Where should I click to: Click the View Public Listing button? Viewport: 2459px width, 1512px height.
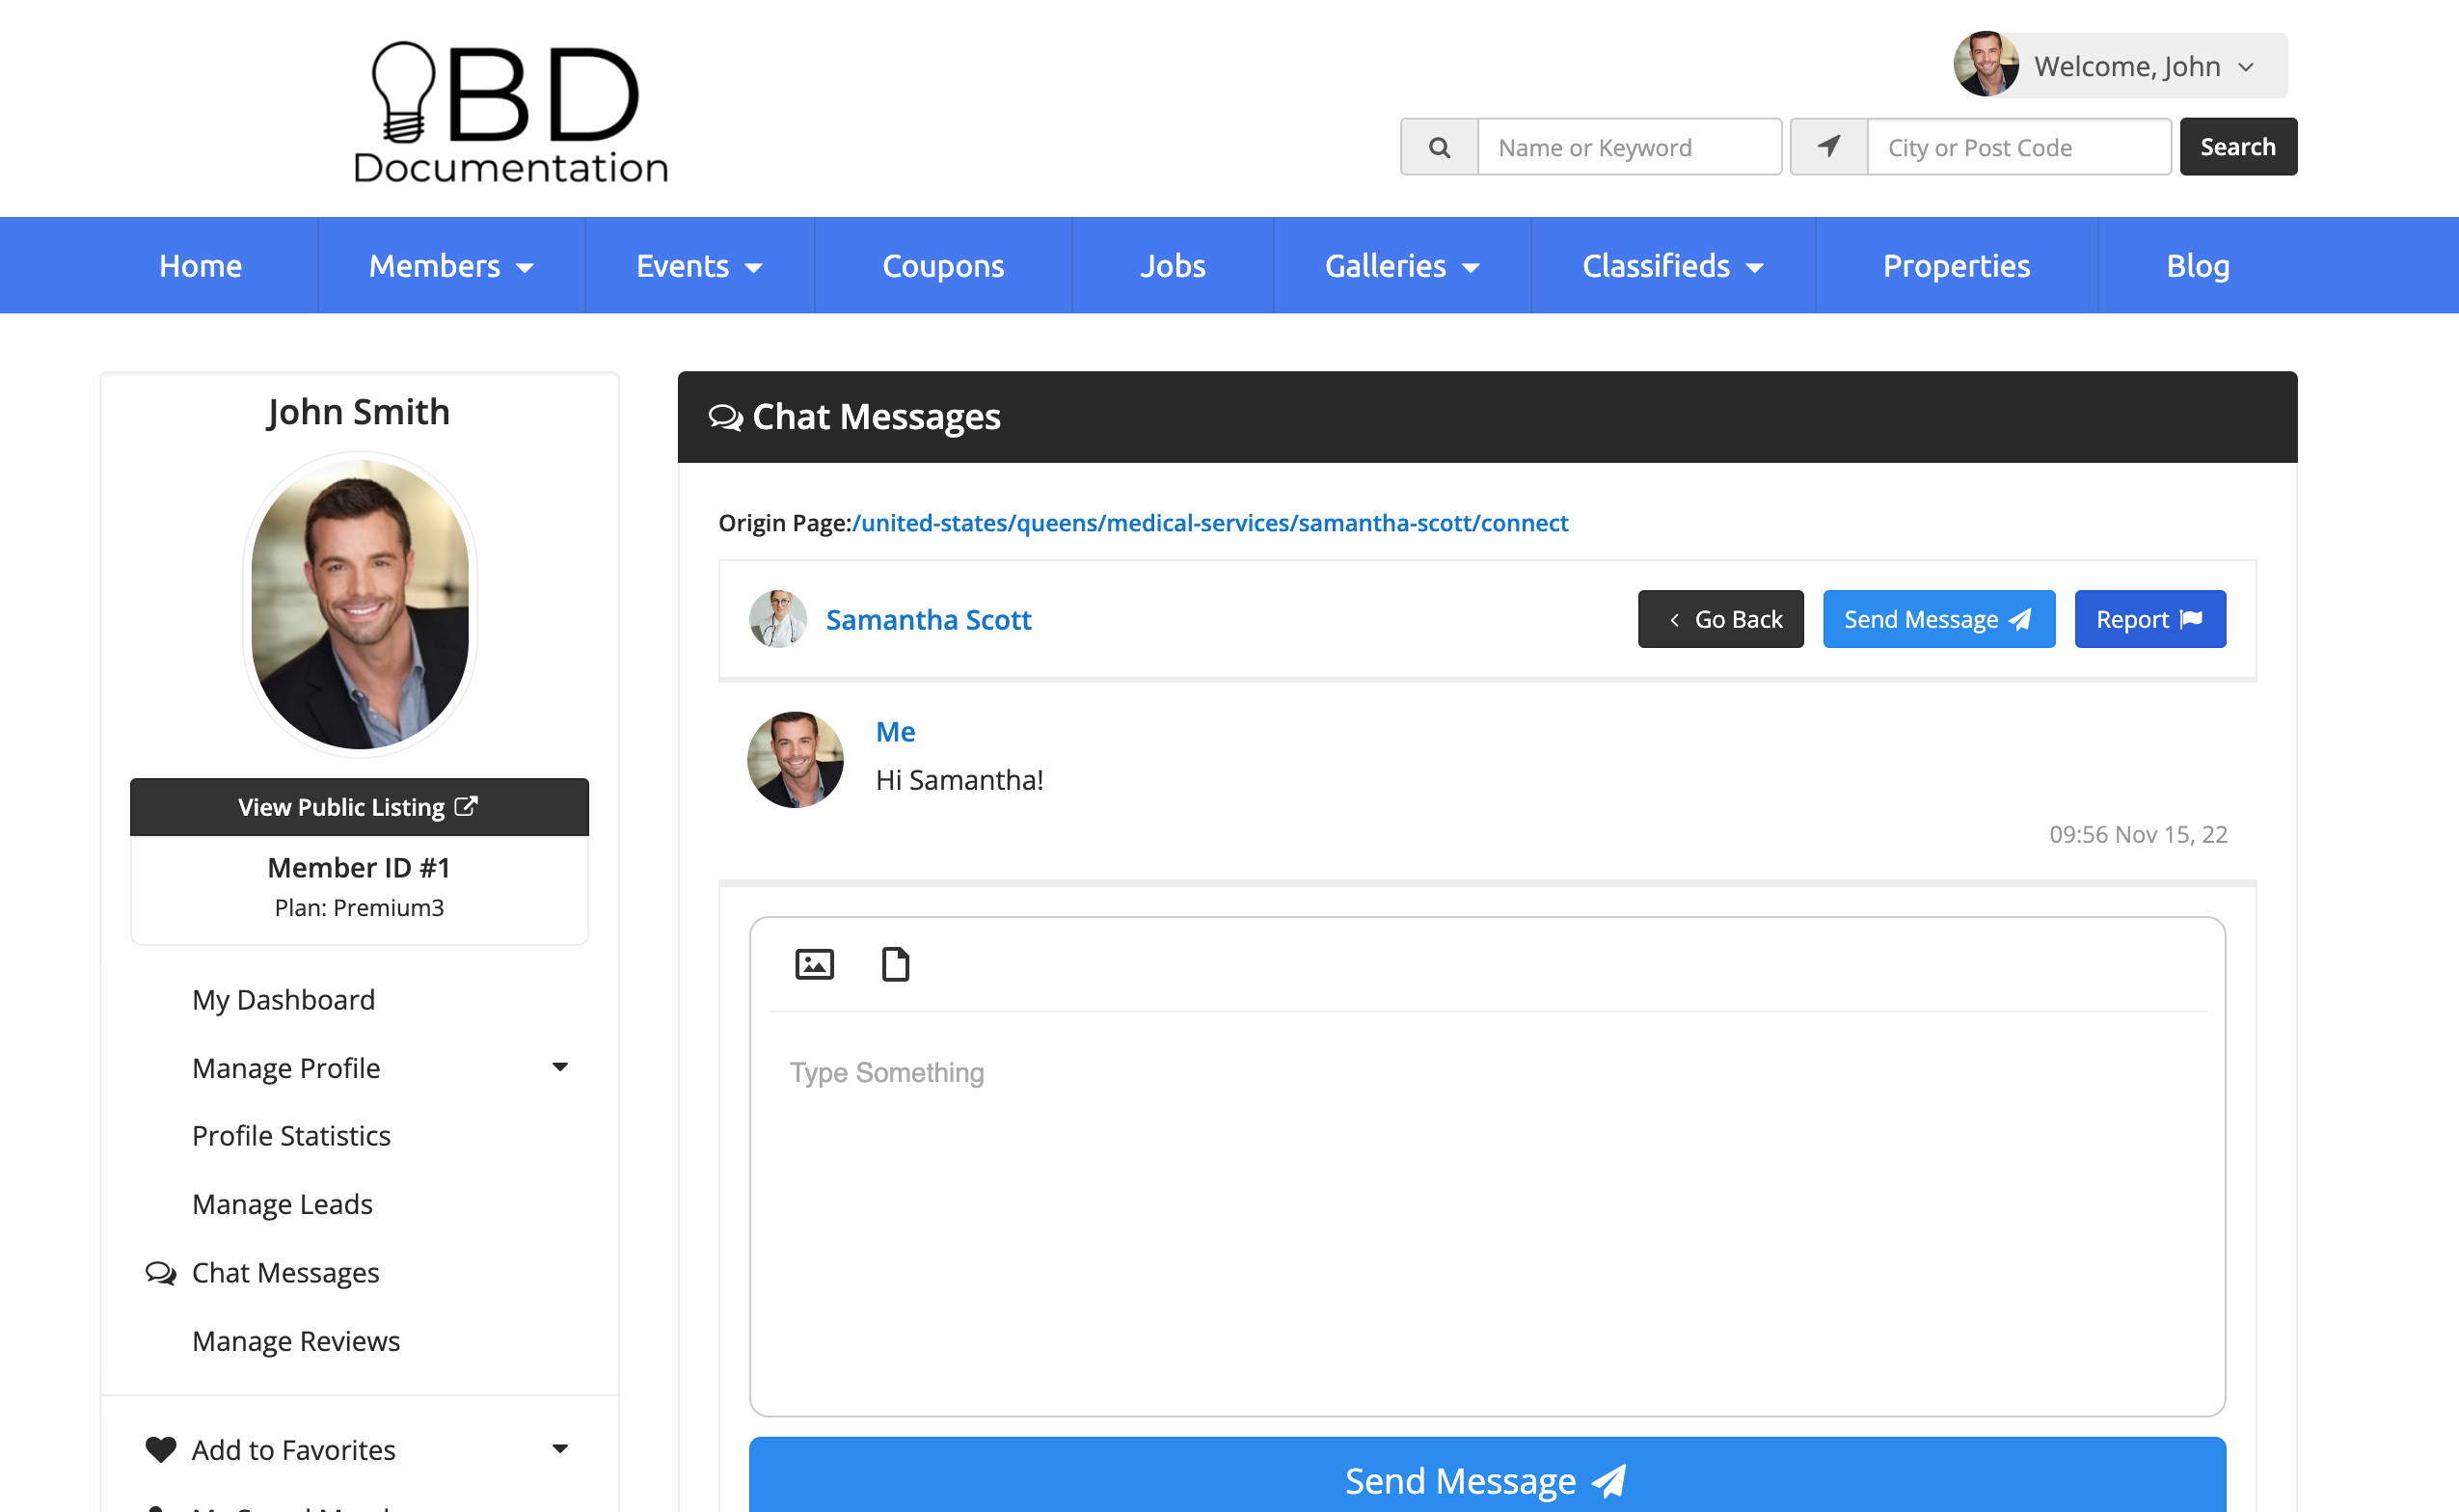[x=359, y=807]
